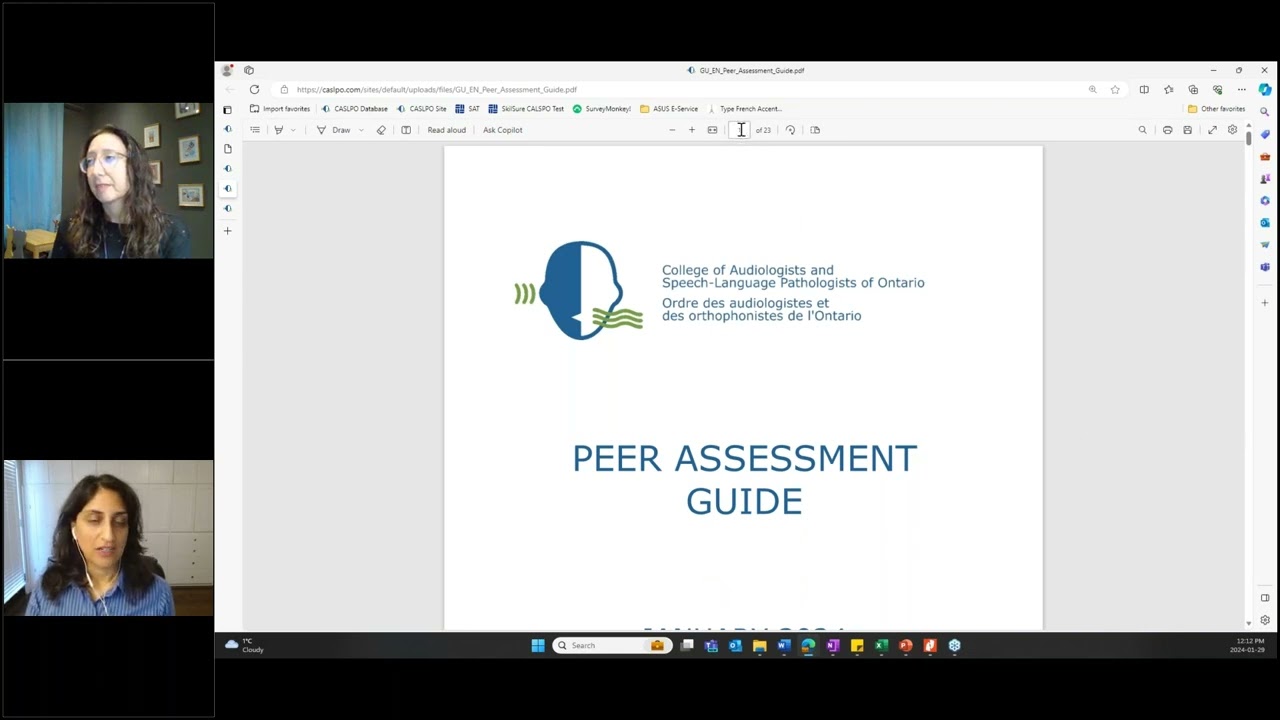Refresh the page in Edge
1280x720 pixels.
pyautogui.click(x=254, y=89)
